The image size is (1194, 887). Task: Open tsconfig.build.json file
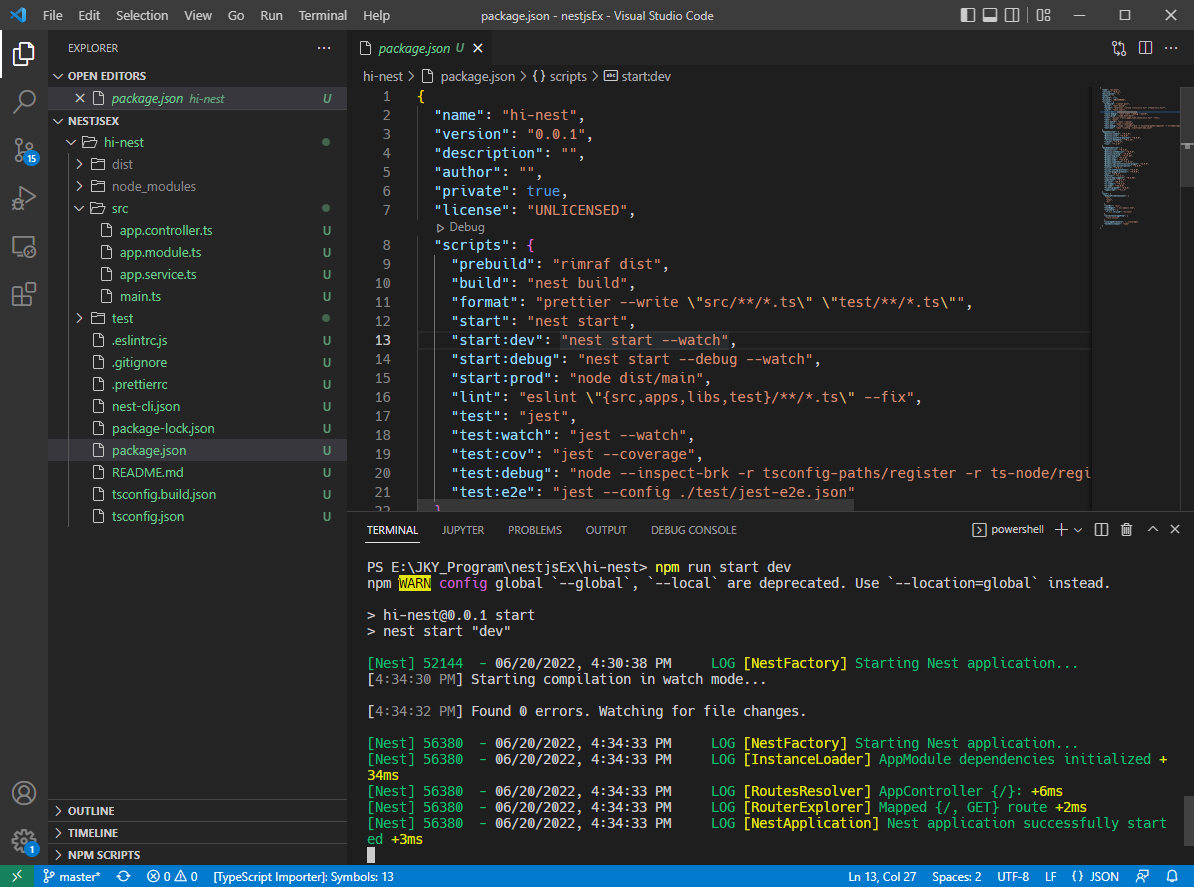click(x=197, y=494)
